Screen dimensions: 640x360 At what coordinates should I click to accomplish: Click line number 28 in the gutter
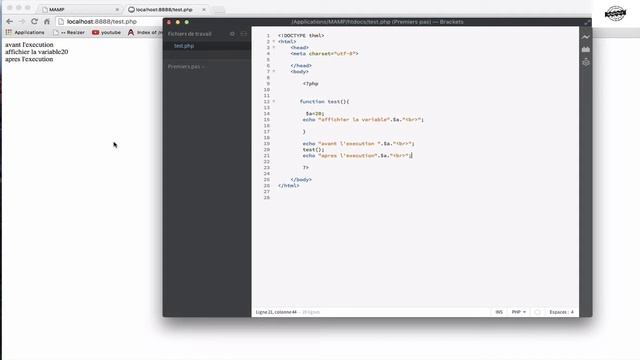267,198
